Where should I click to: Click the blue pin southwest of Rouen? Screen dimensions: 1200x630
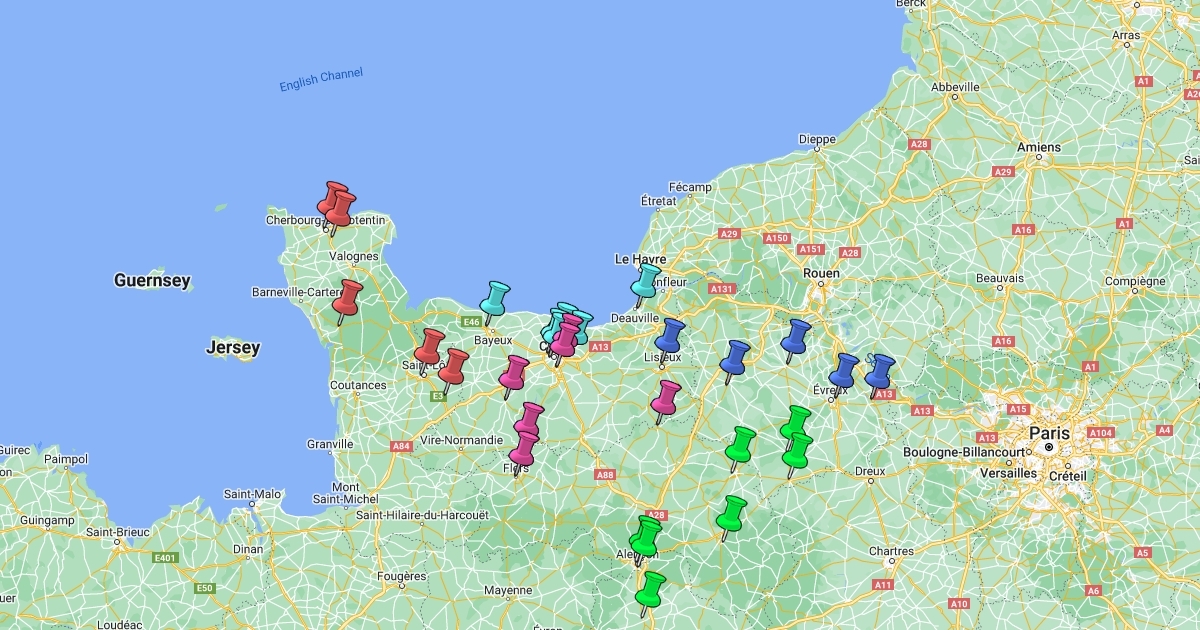click(796, 337)
